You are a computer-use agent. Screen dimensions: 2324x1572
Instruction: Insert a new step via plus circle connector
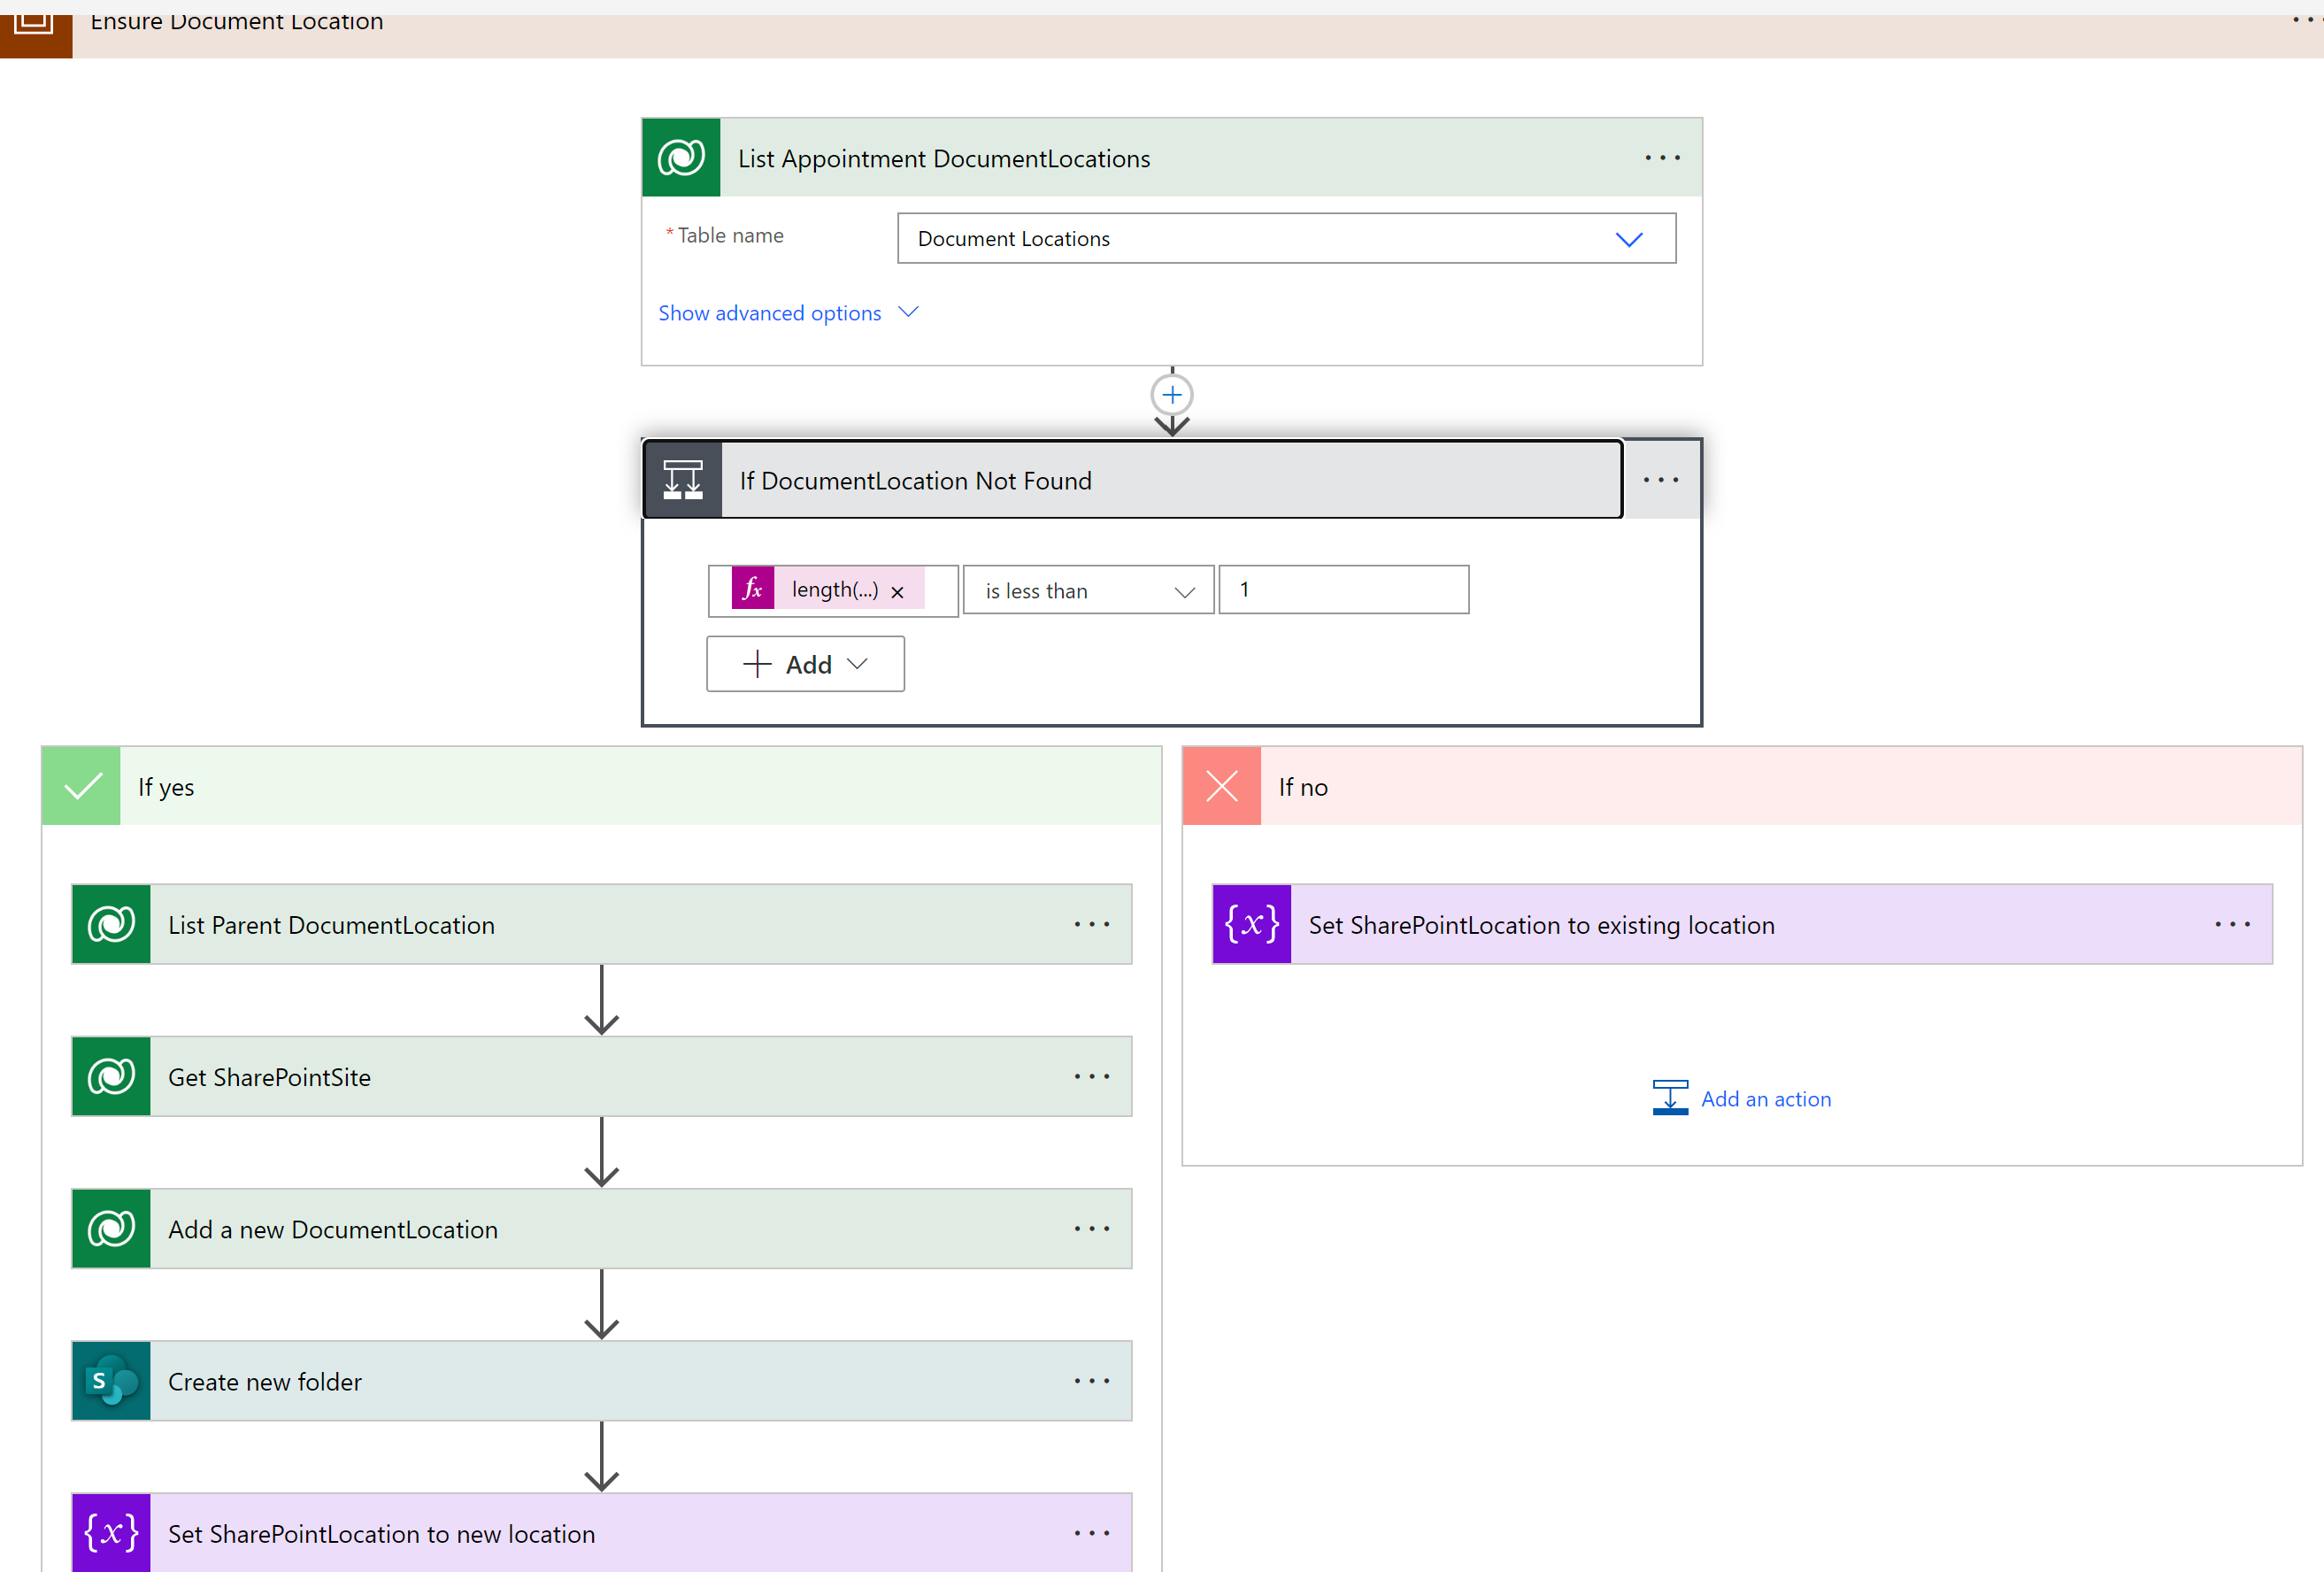click(1172, 395)
